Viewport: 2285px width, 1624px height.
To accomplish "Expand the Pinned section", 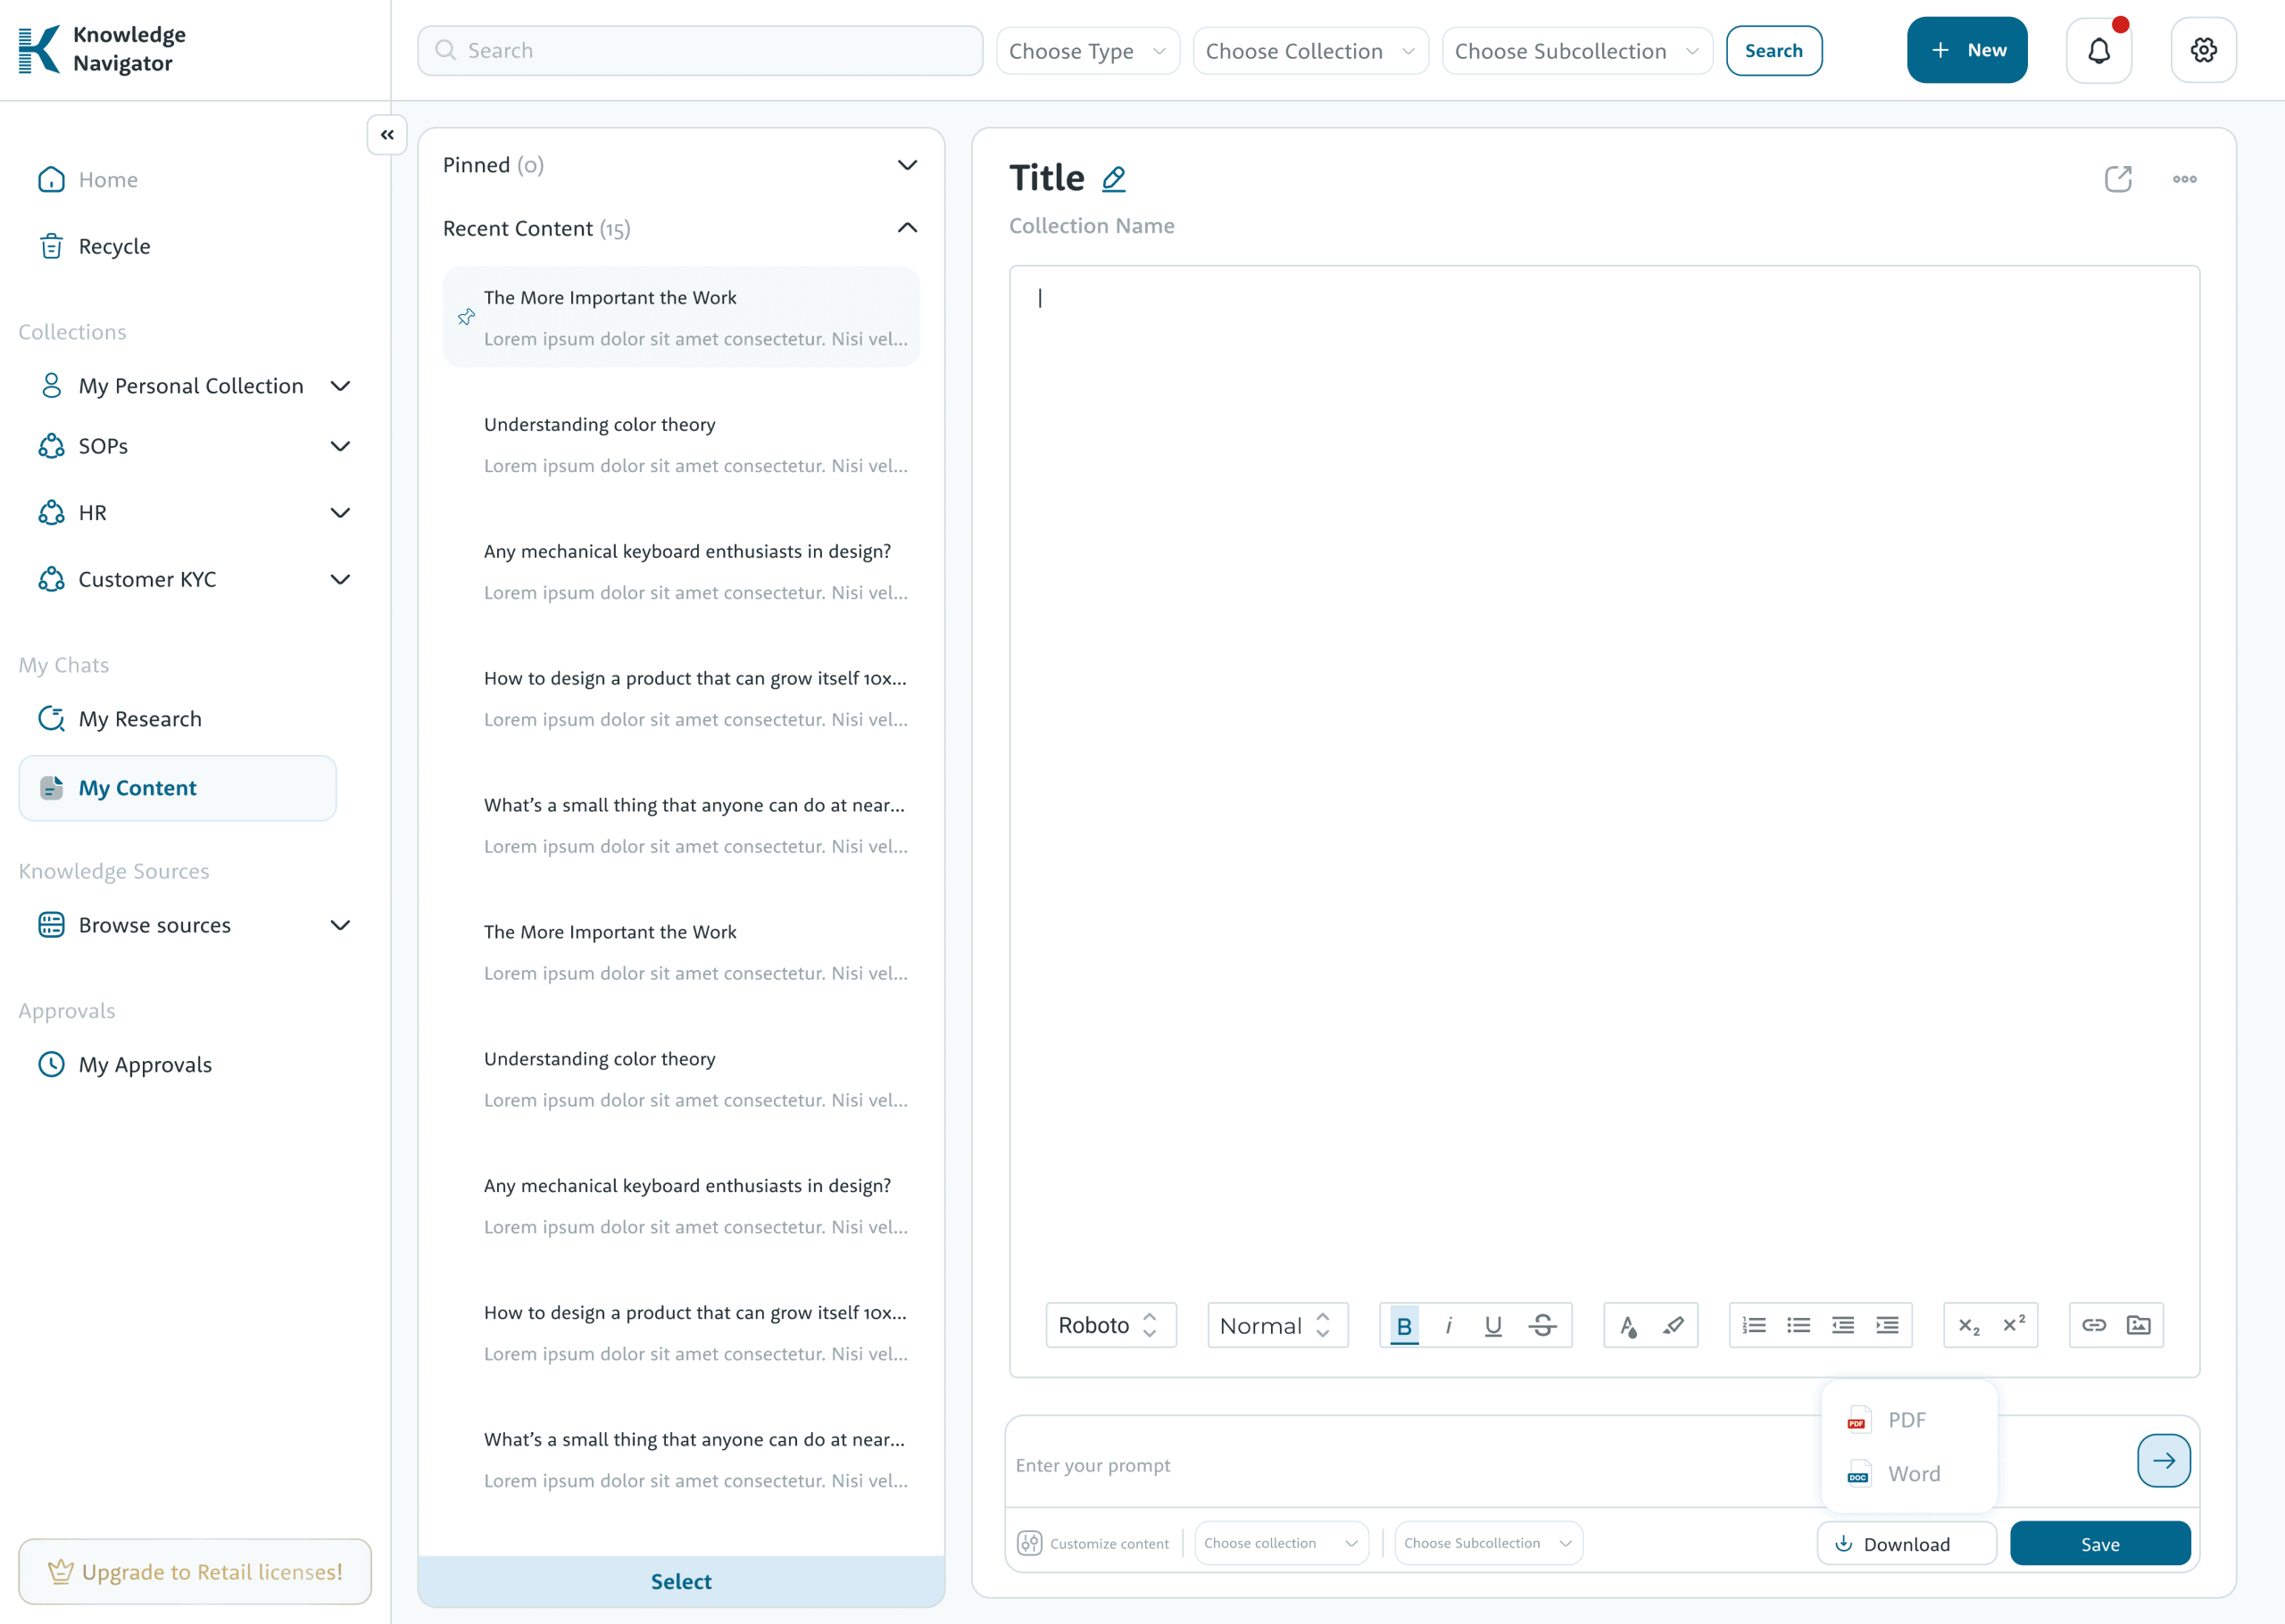I will [906, 165].
